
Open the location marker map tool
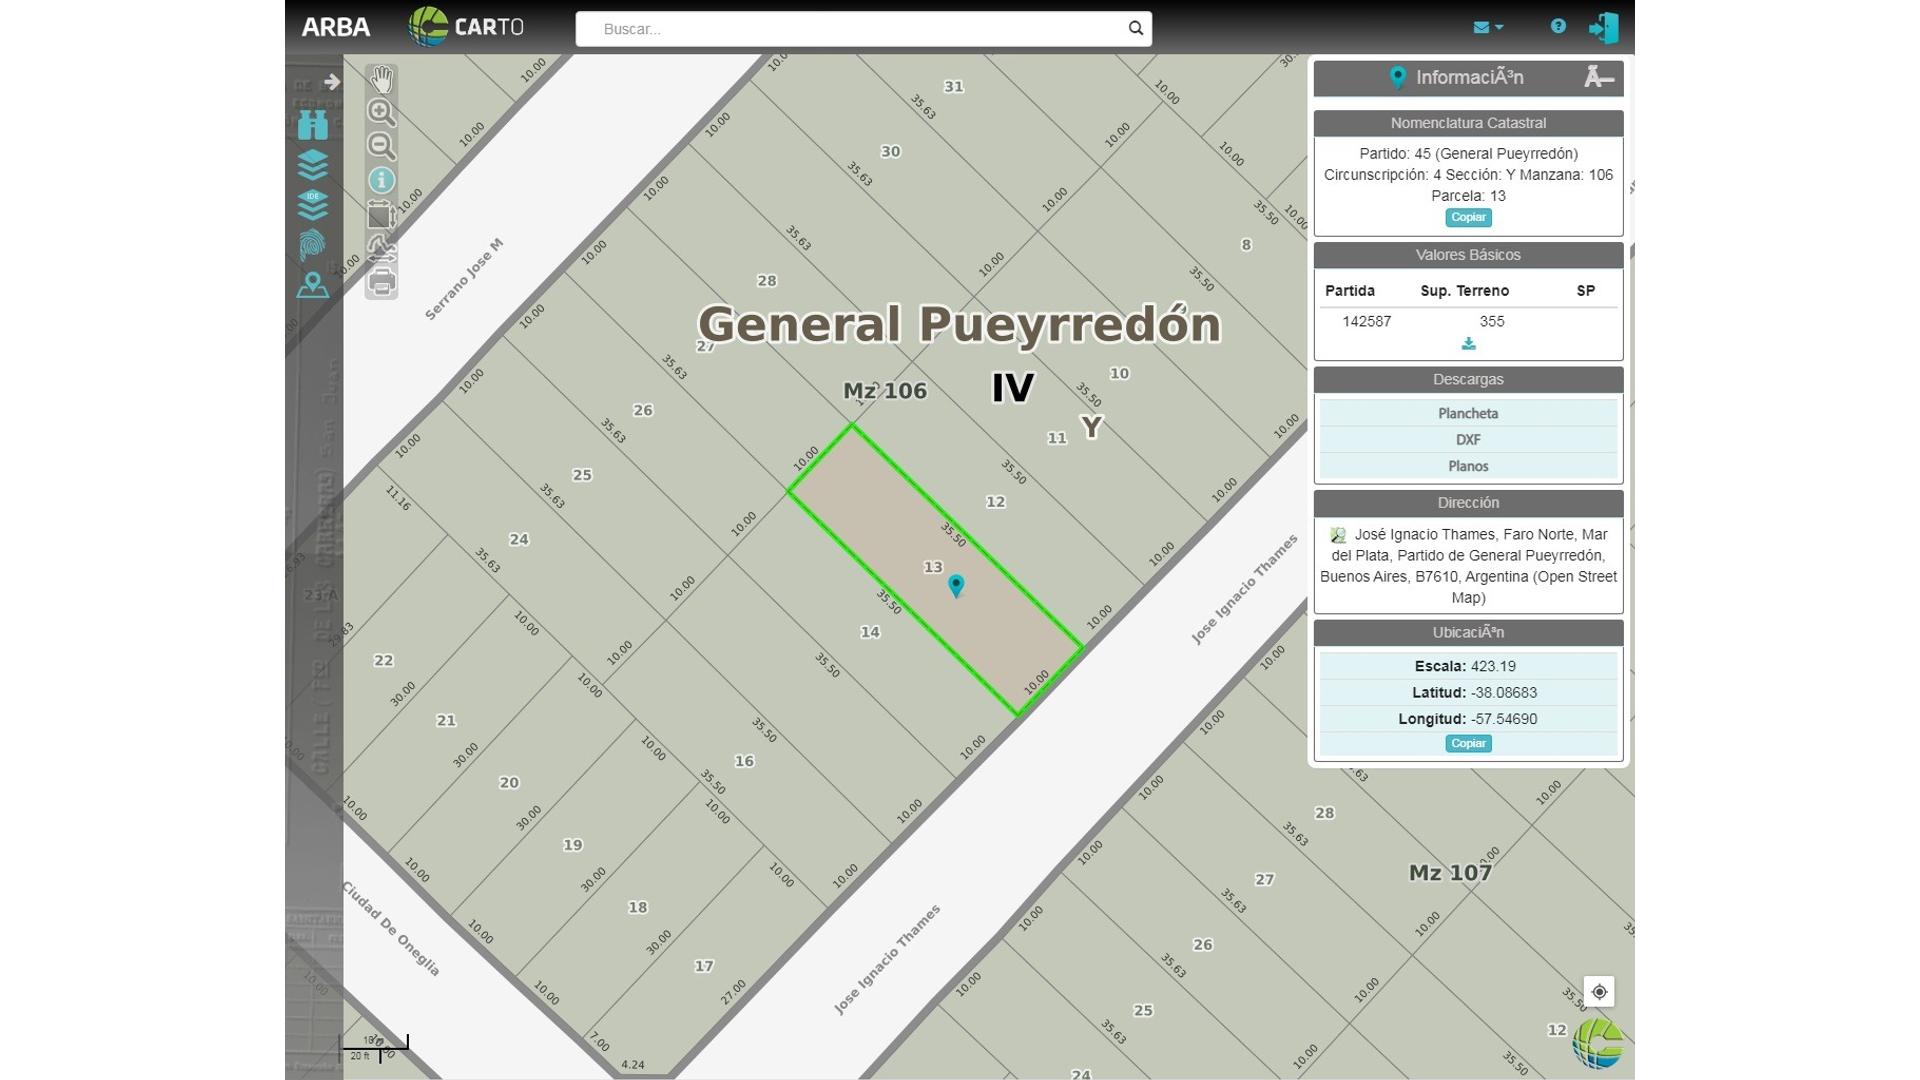[x=313, y=285]
